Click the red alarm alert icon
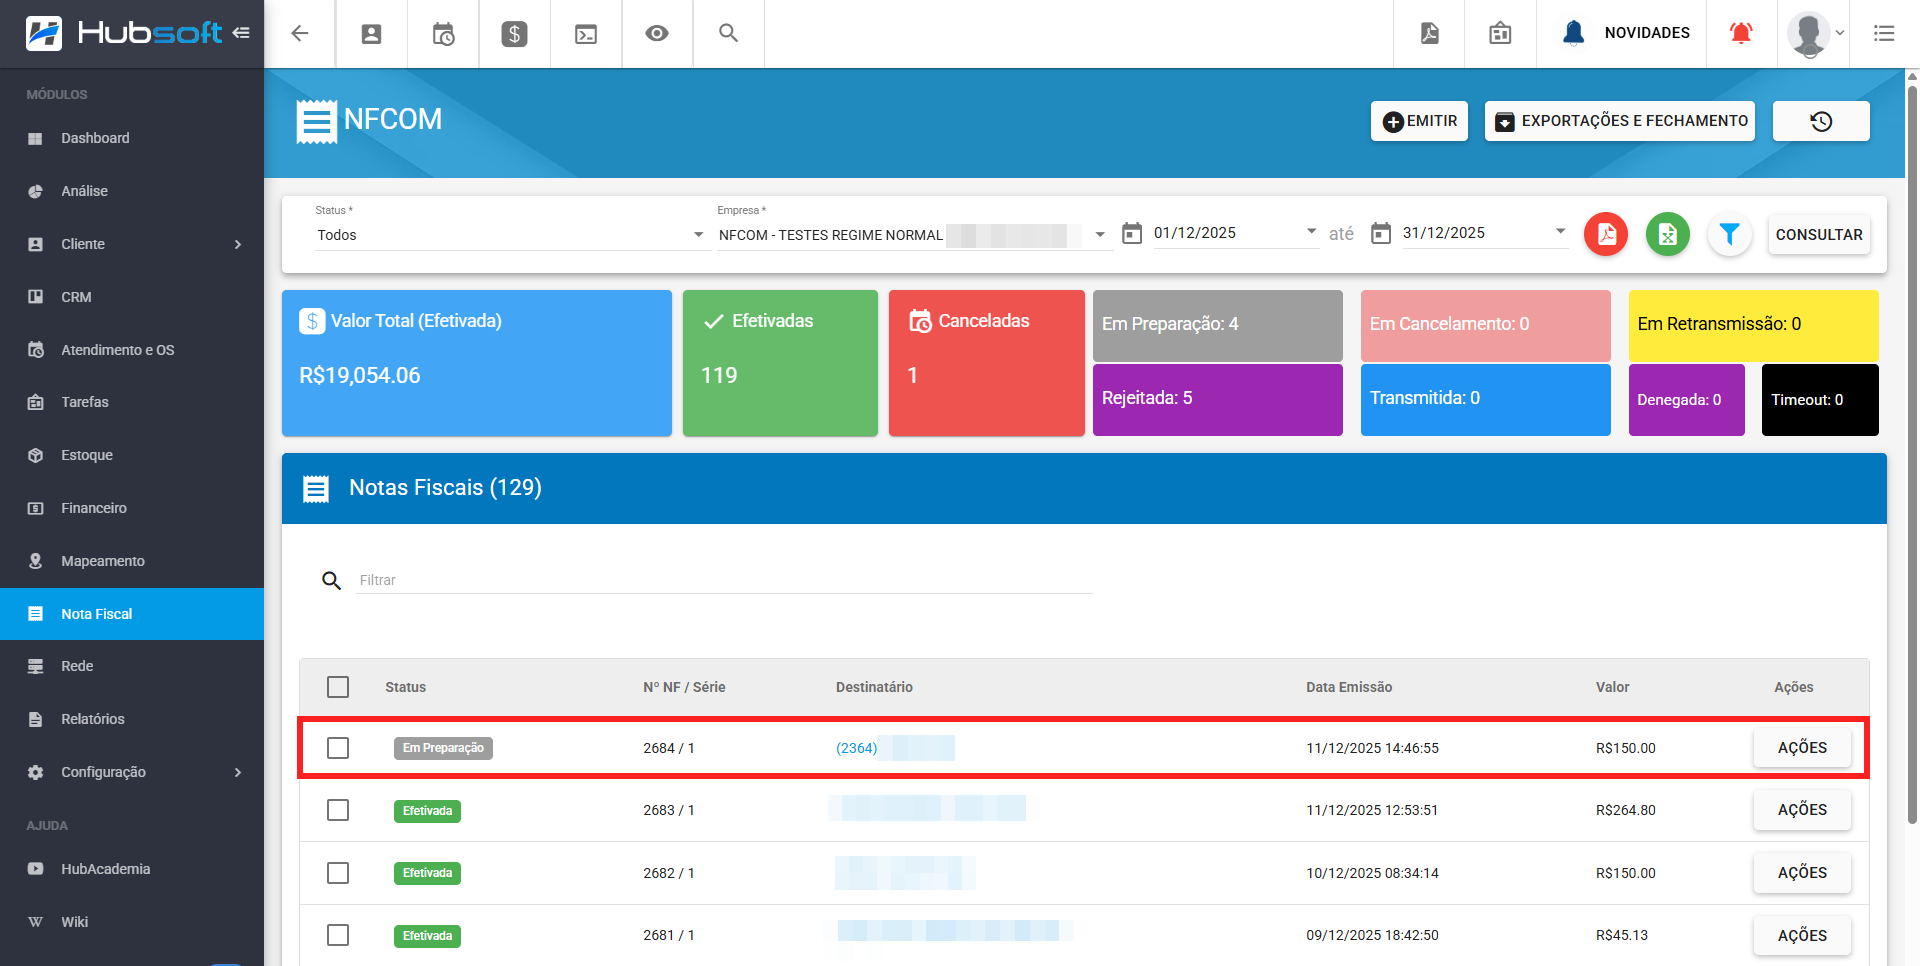 1741,33
